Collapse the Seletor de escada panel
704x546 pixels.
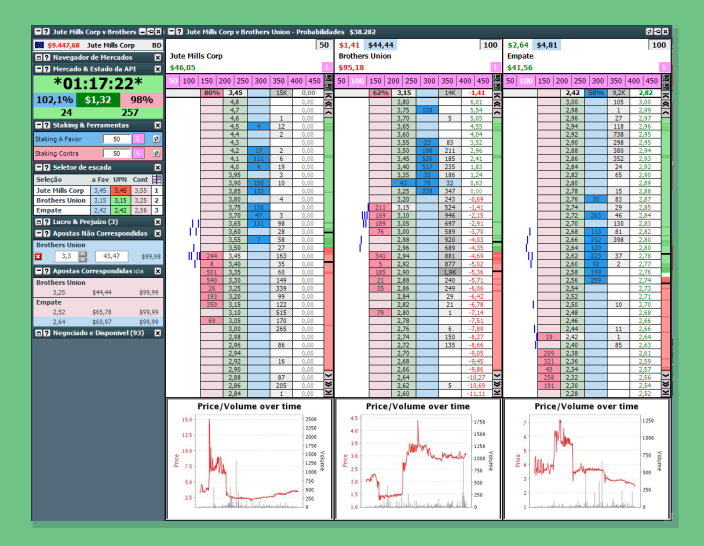[x=39, y=167]
